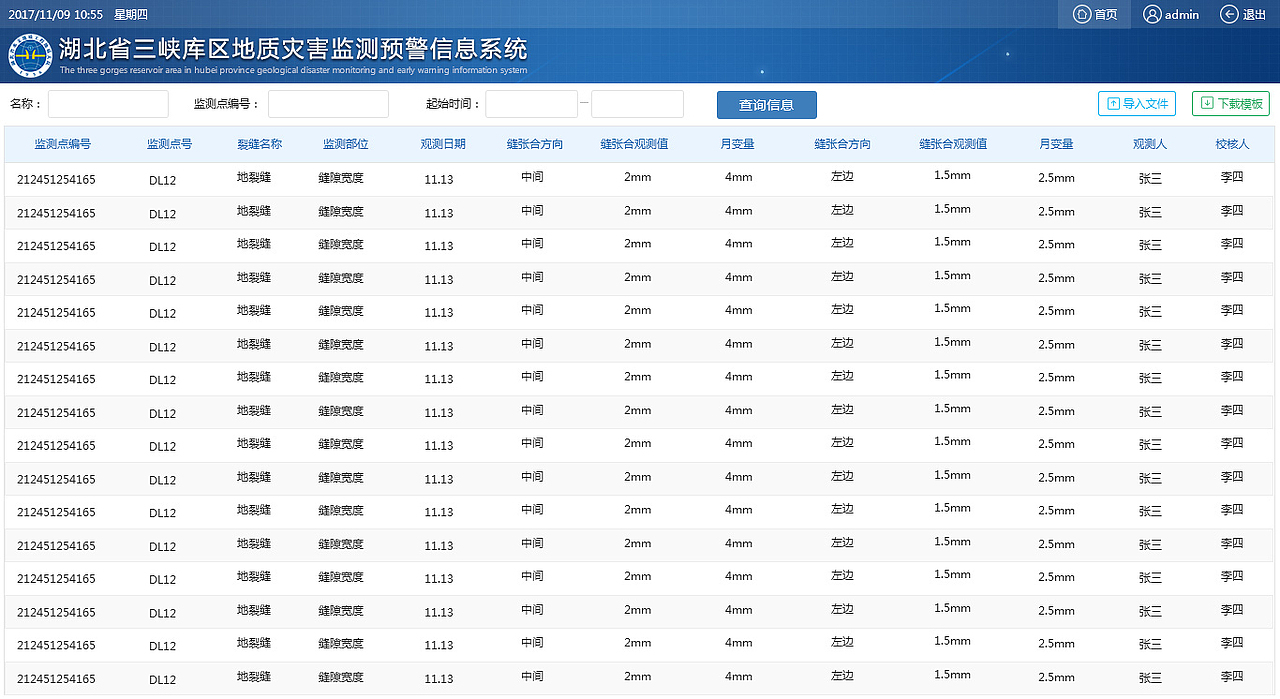Click the 监测点号 column header

pyautogui.click(x=170, y=144)
